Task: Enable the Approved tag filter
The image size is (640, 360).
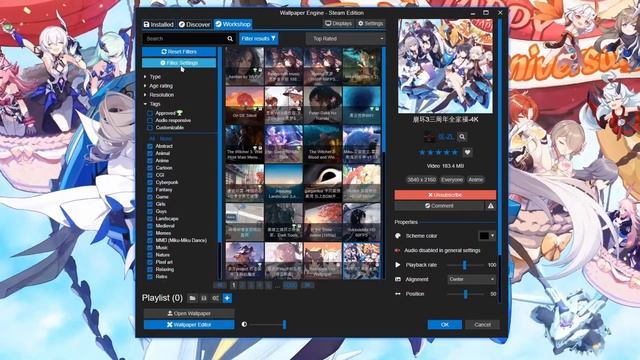Action: point(150,113)
